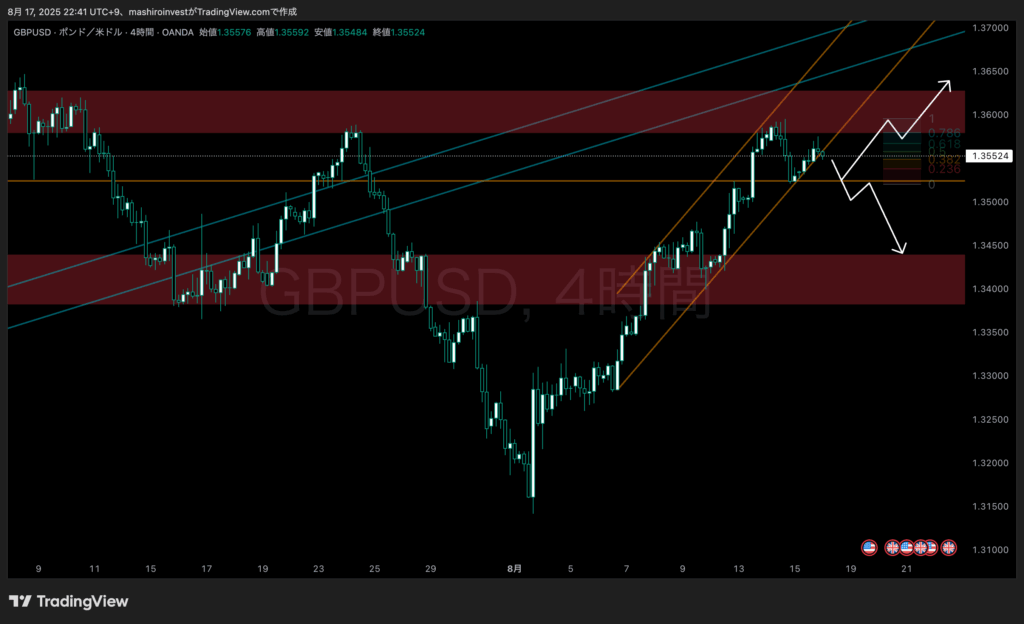1024x624 pixels.
Task: Click the 1.36500 price axis label
Action: pyautogui.click(x=990, y=71)
